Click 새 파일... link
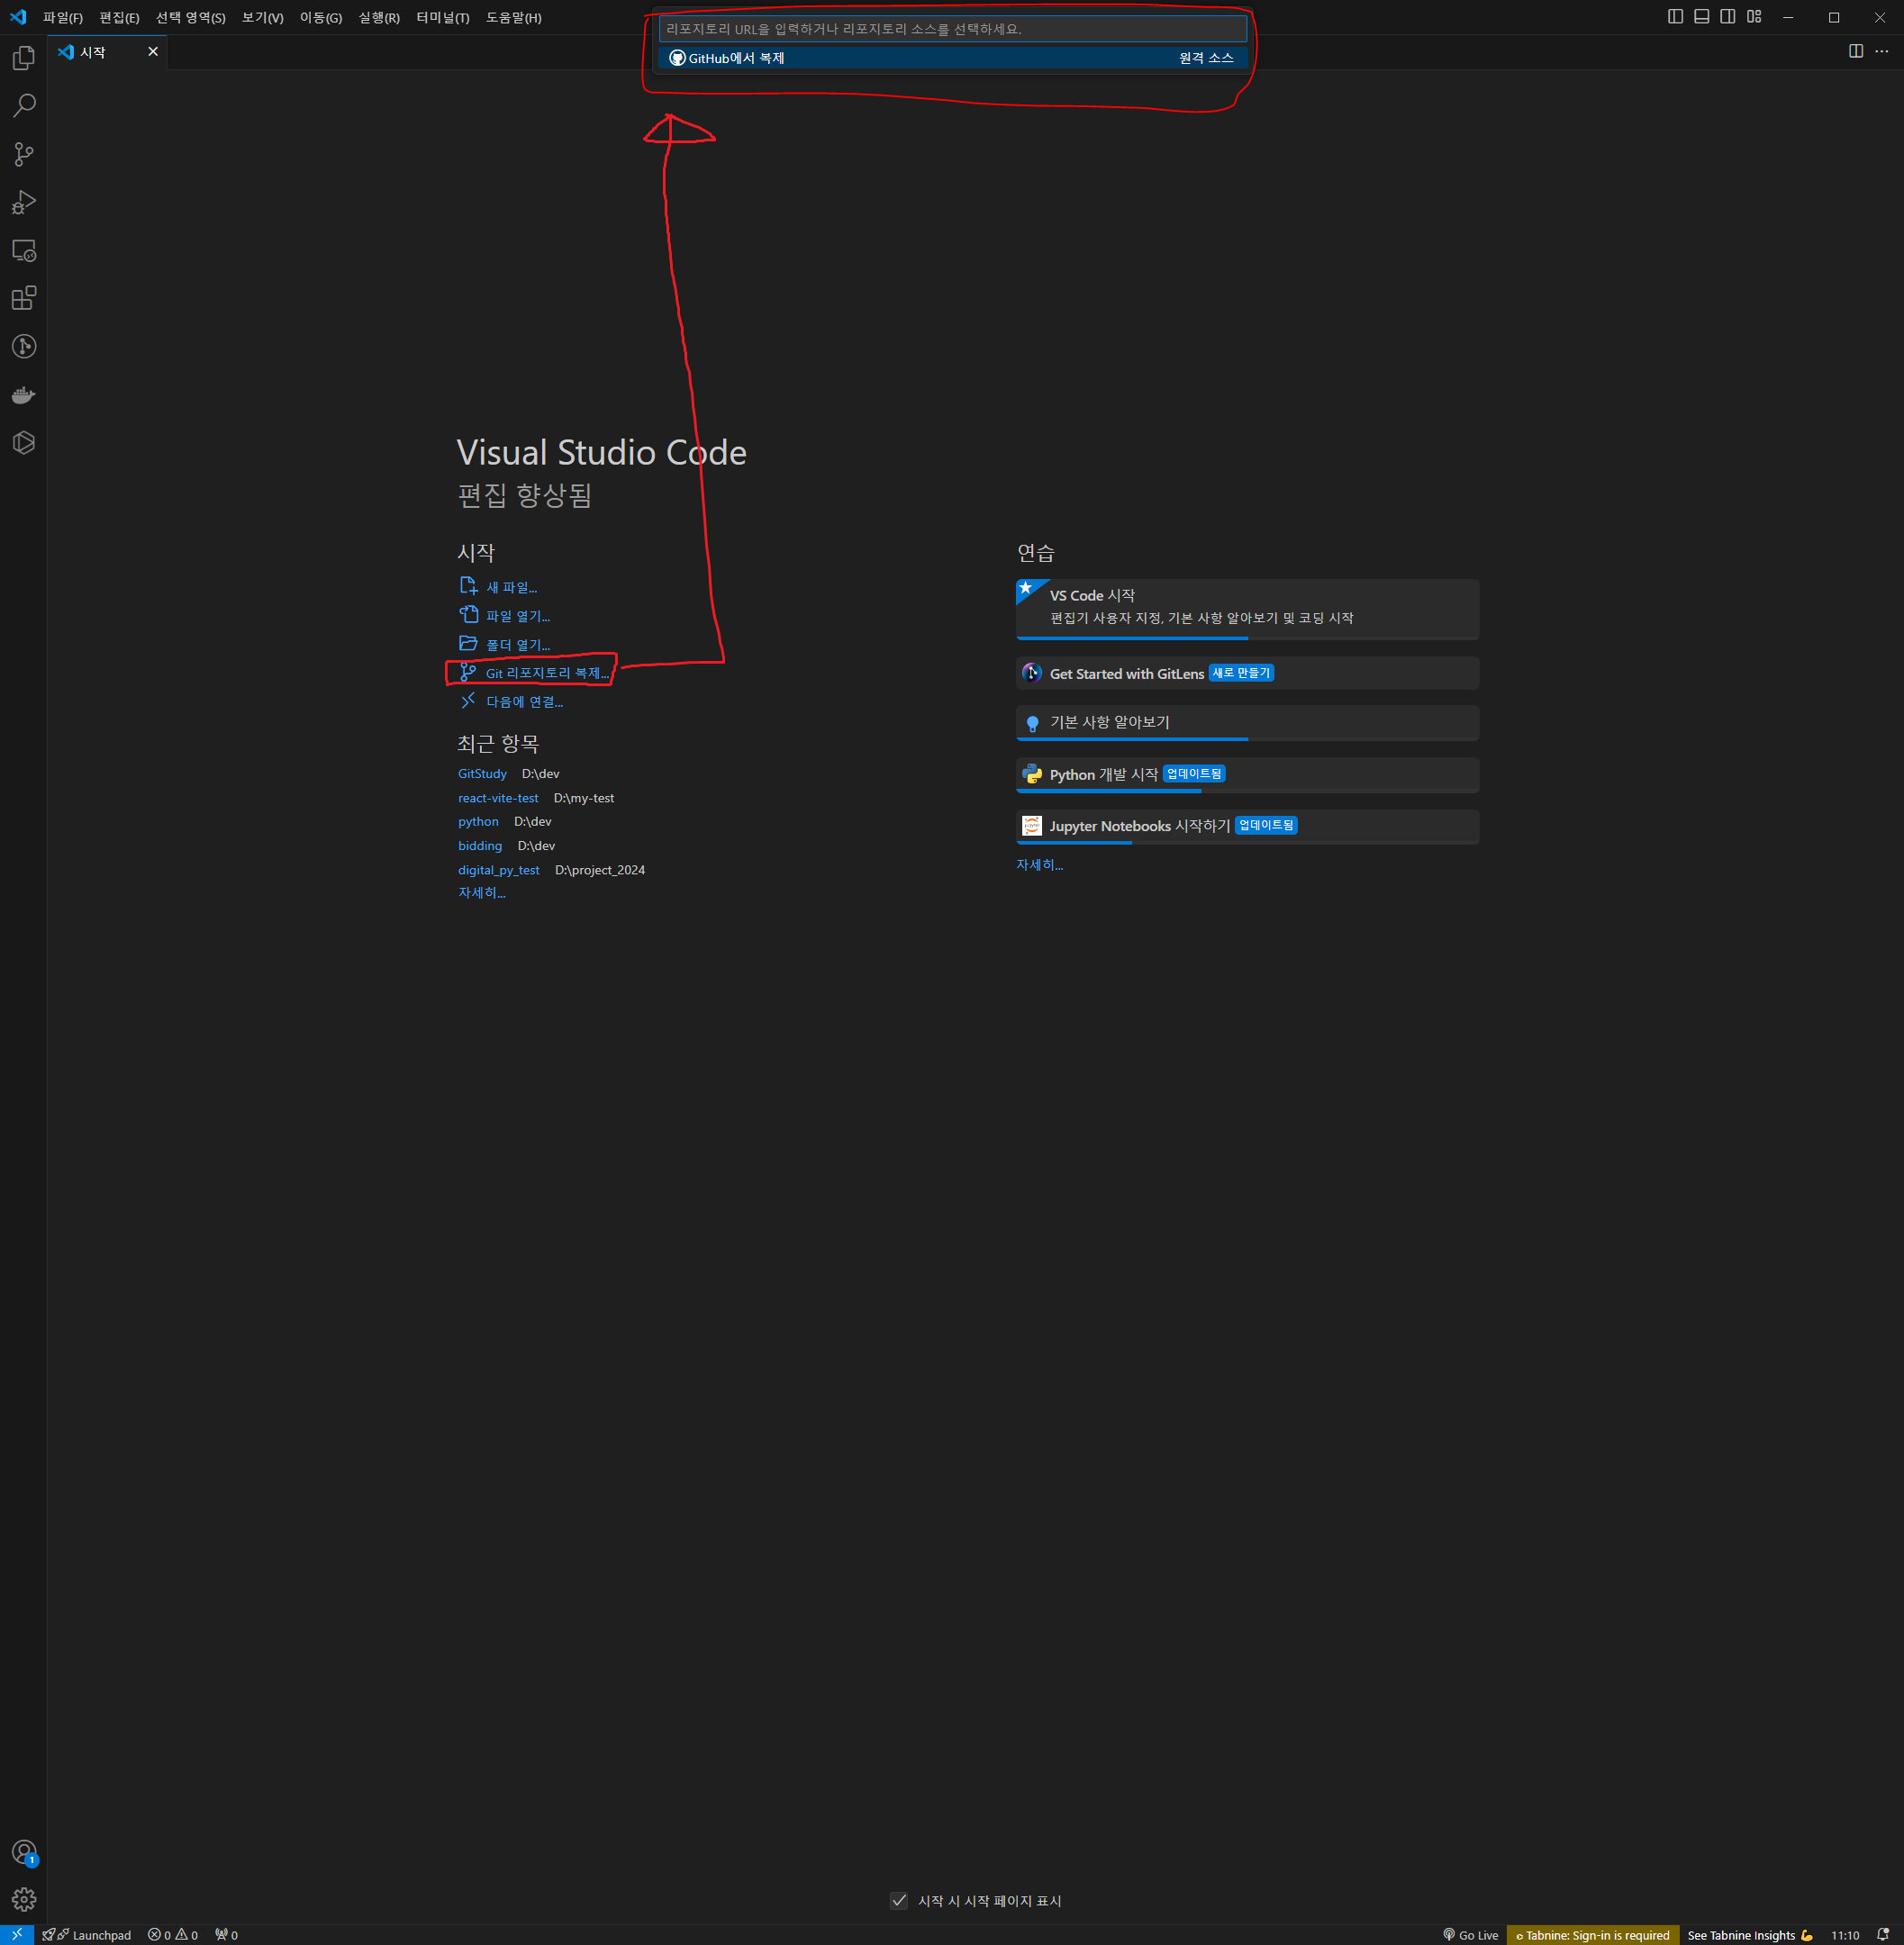Screen dimensions: 1904x1945 point(498,587)
